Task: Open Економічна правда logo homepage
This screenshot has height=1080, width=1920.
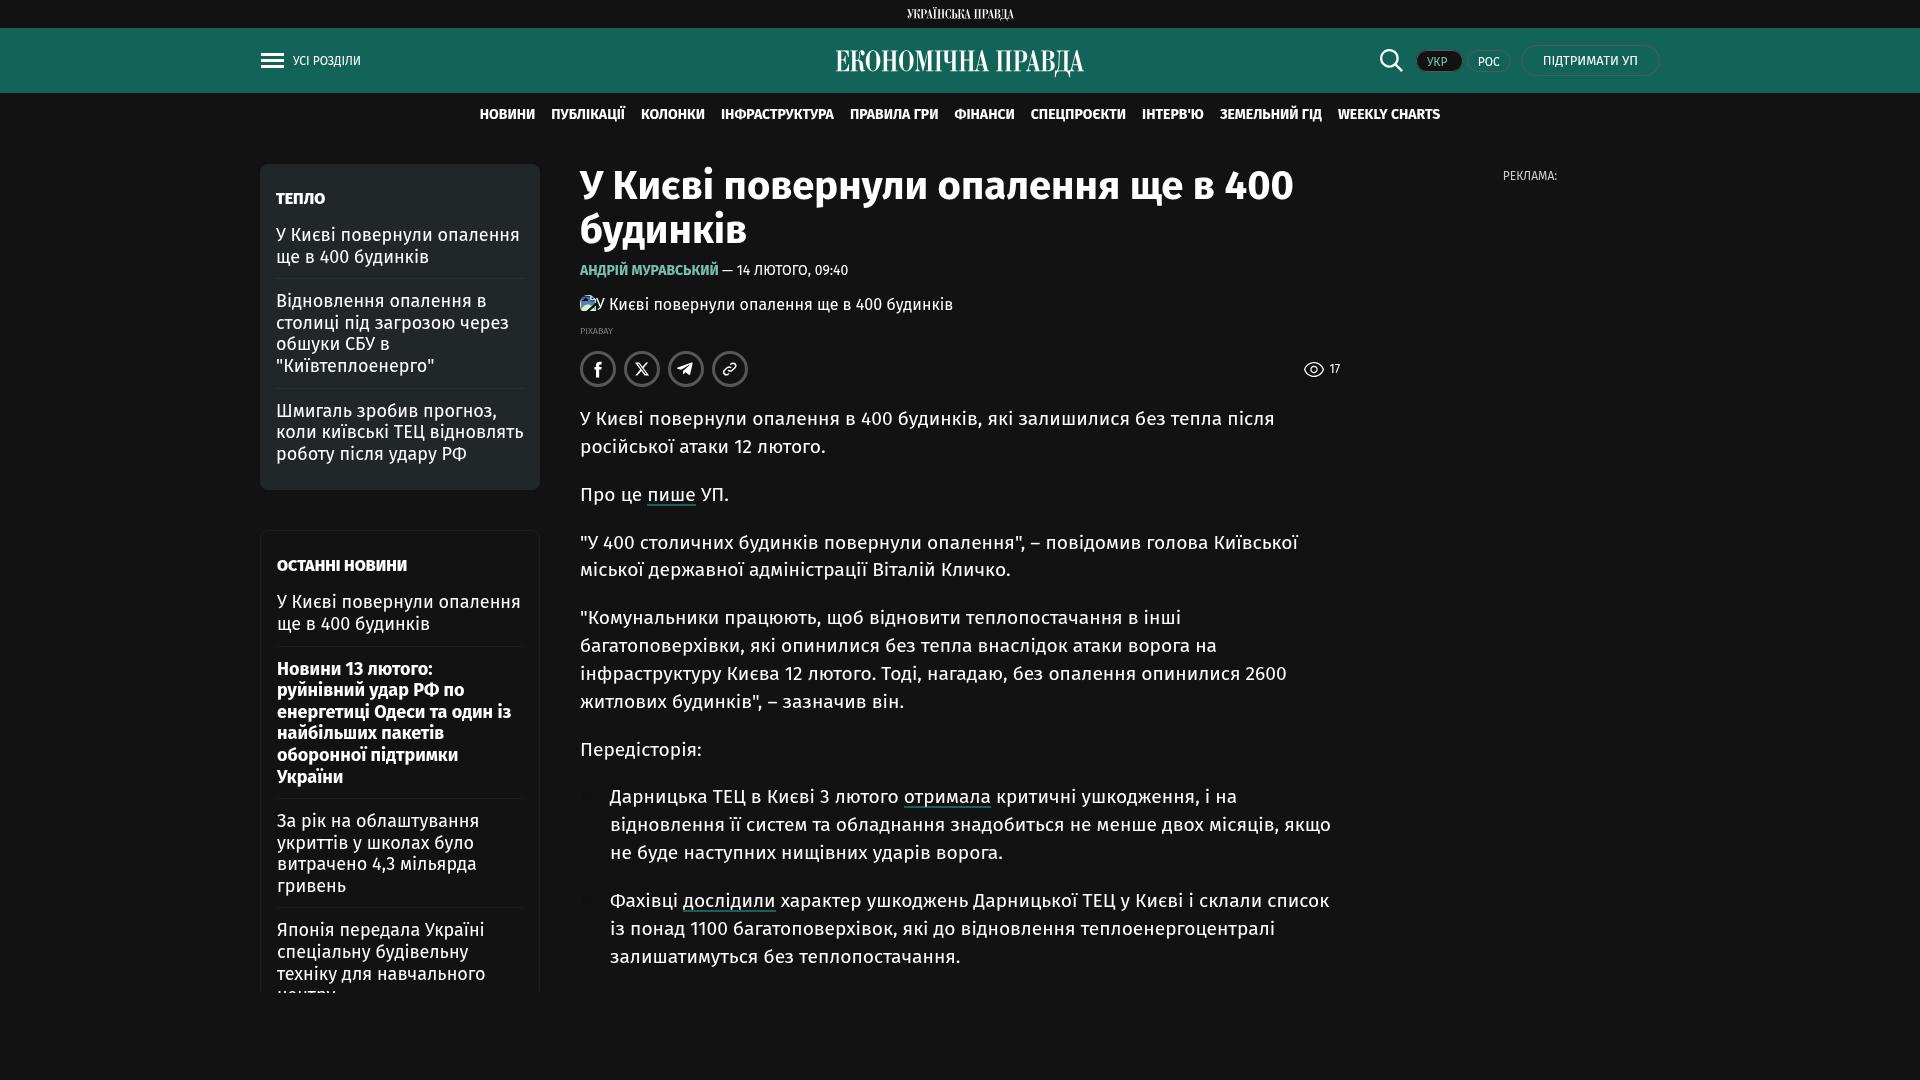Action: coord(959,62)
